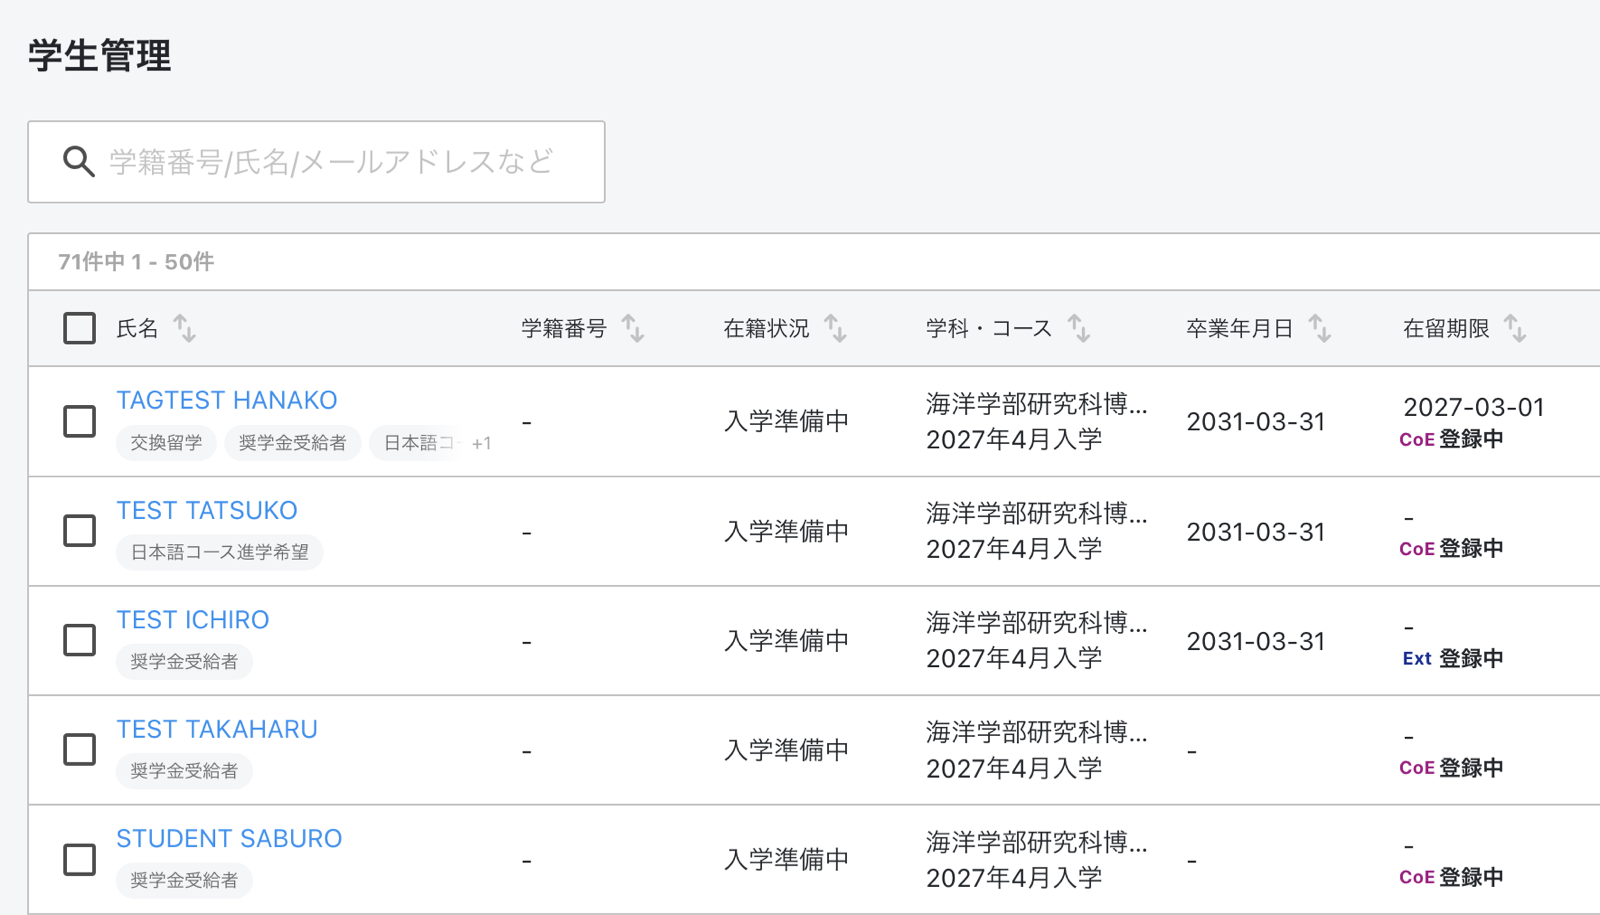Image resolution: width=1600 pixels, height=915 pixels.
Task: Click HANAKO's 2031-03-31 graduation date
Action: pyautogui.click(x=1256, y=422)
